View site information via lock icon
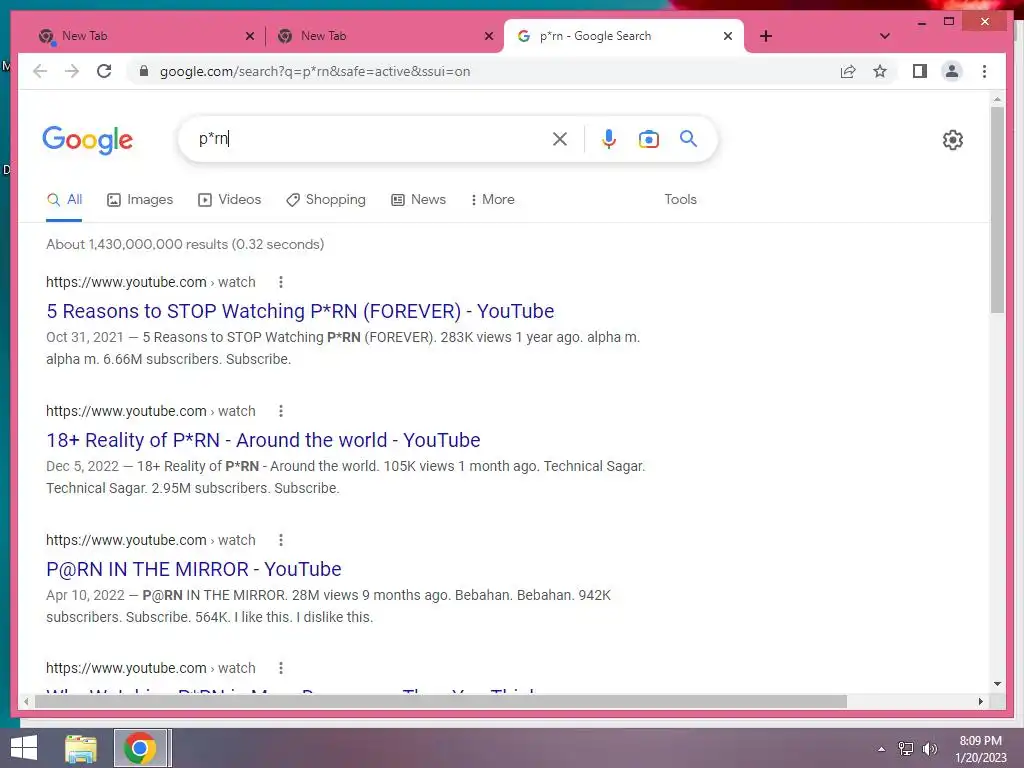 coord(144,71)
